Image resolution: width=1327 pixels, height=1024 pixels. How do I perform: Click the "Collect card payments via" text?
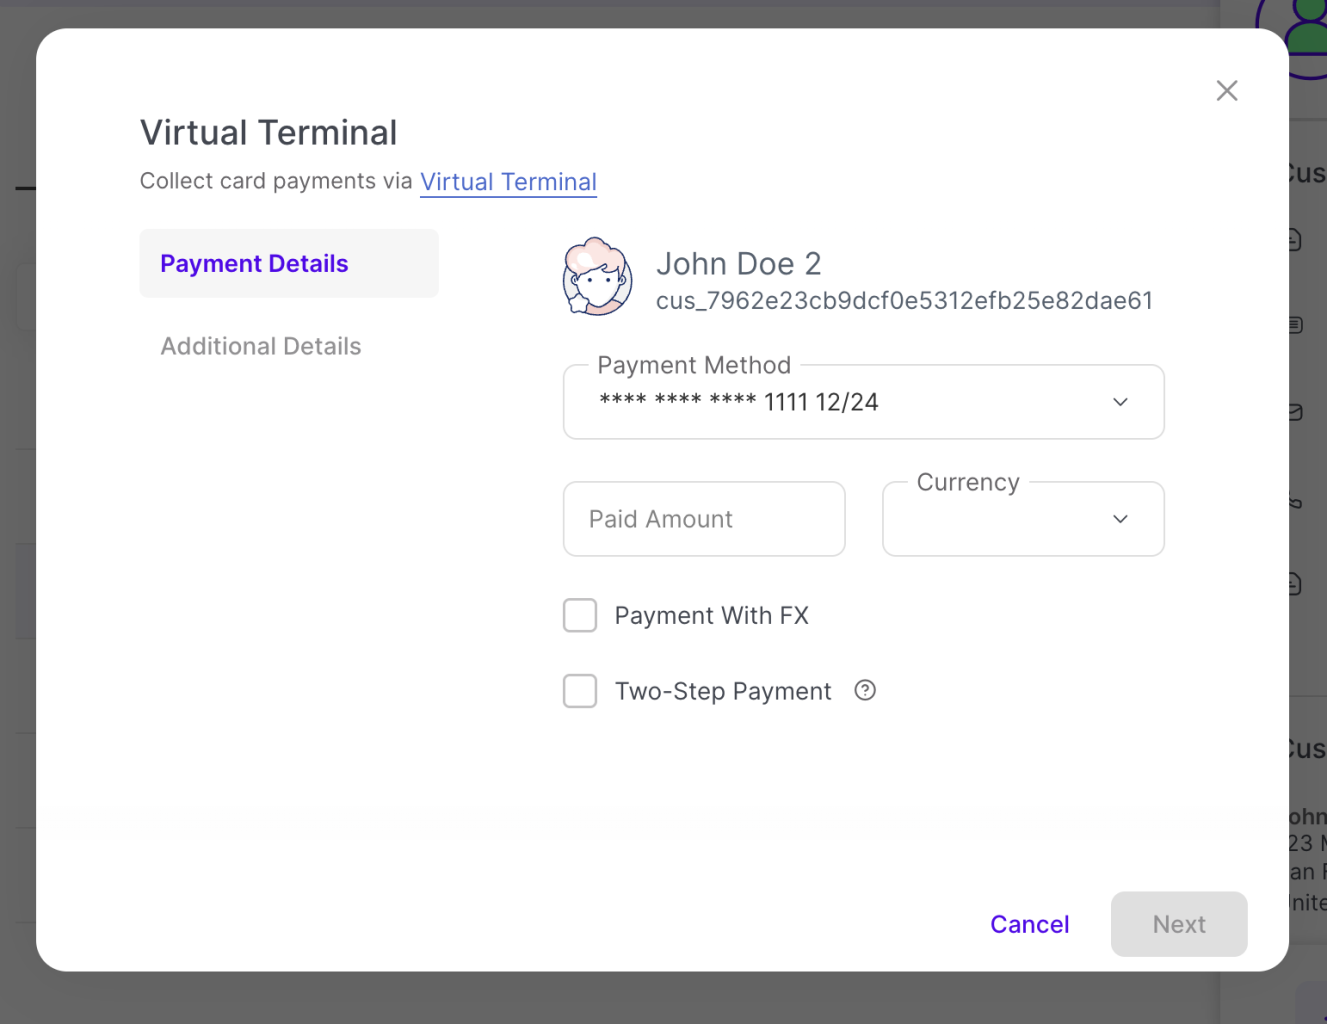click(276, 181)
